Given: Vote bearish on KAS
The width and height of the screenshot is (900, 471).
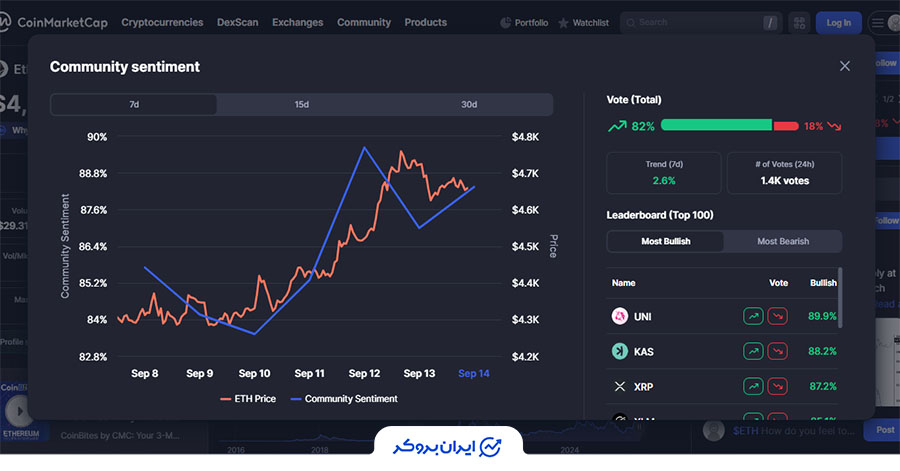Looking at the screenshot, I should [776, 351].
